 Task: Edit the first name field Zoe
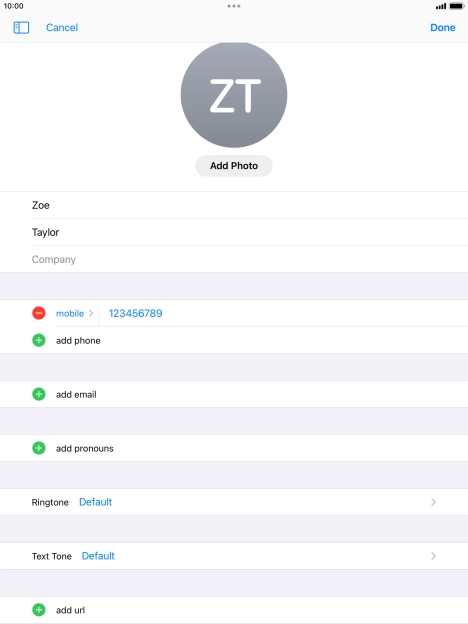point(250,205)
